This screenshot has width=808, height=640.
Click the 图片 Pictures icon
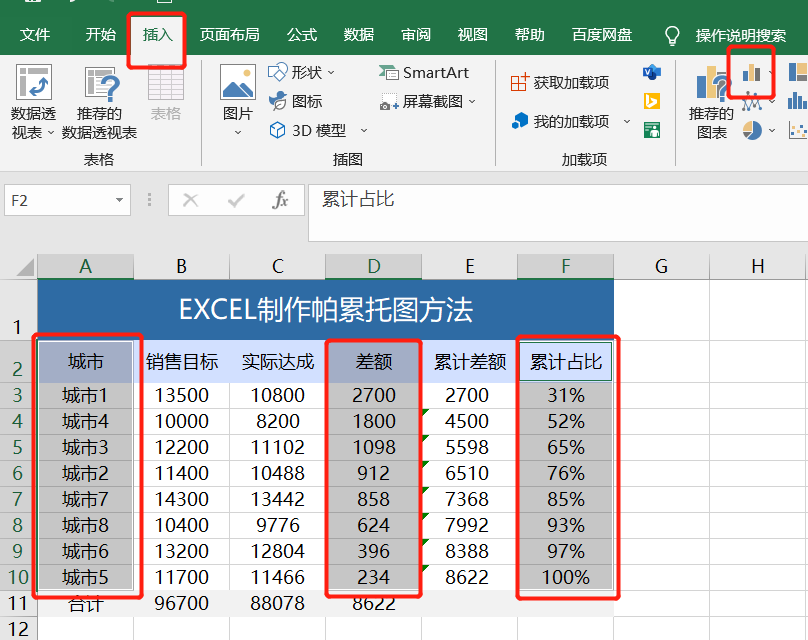(238, 82)
